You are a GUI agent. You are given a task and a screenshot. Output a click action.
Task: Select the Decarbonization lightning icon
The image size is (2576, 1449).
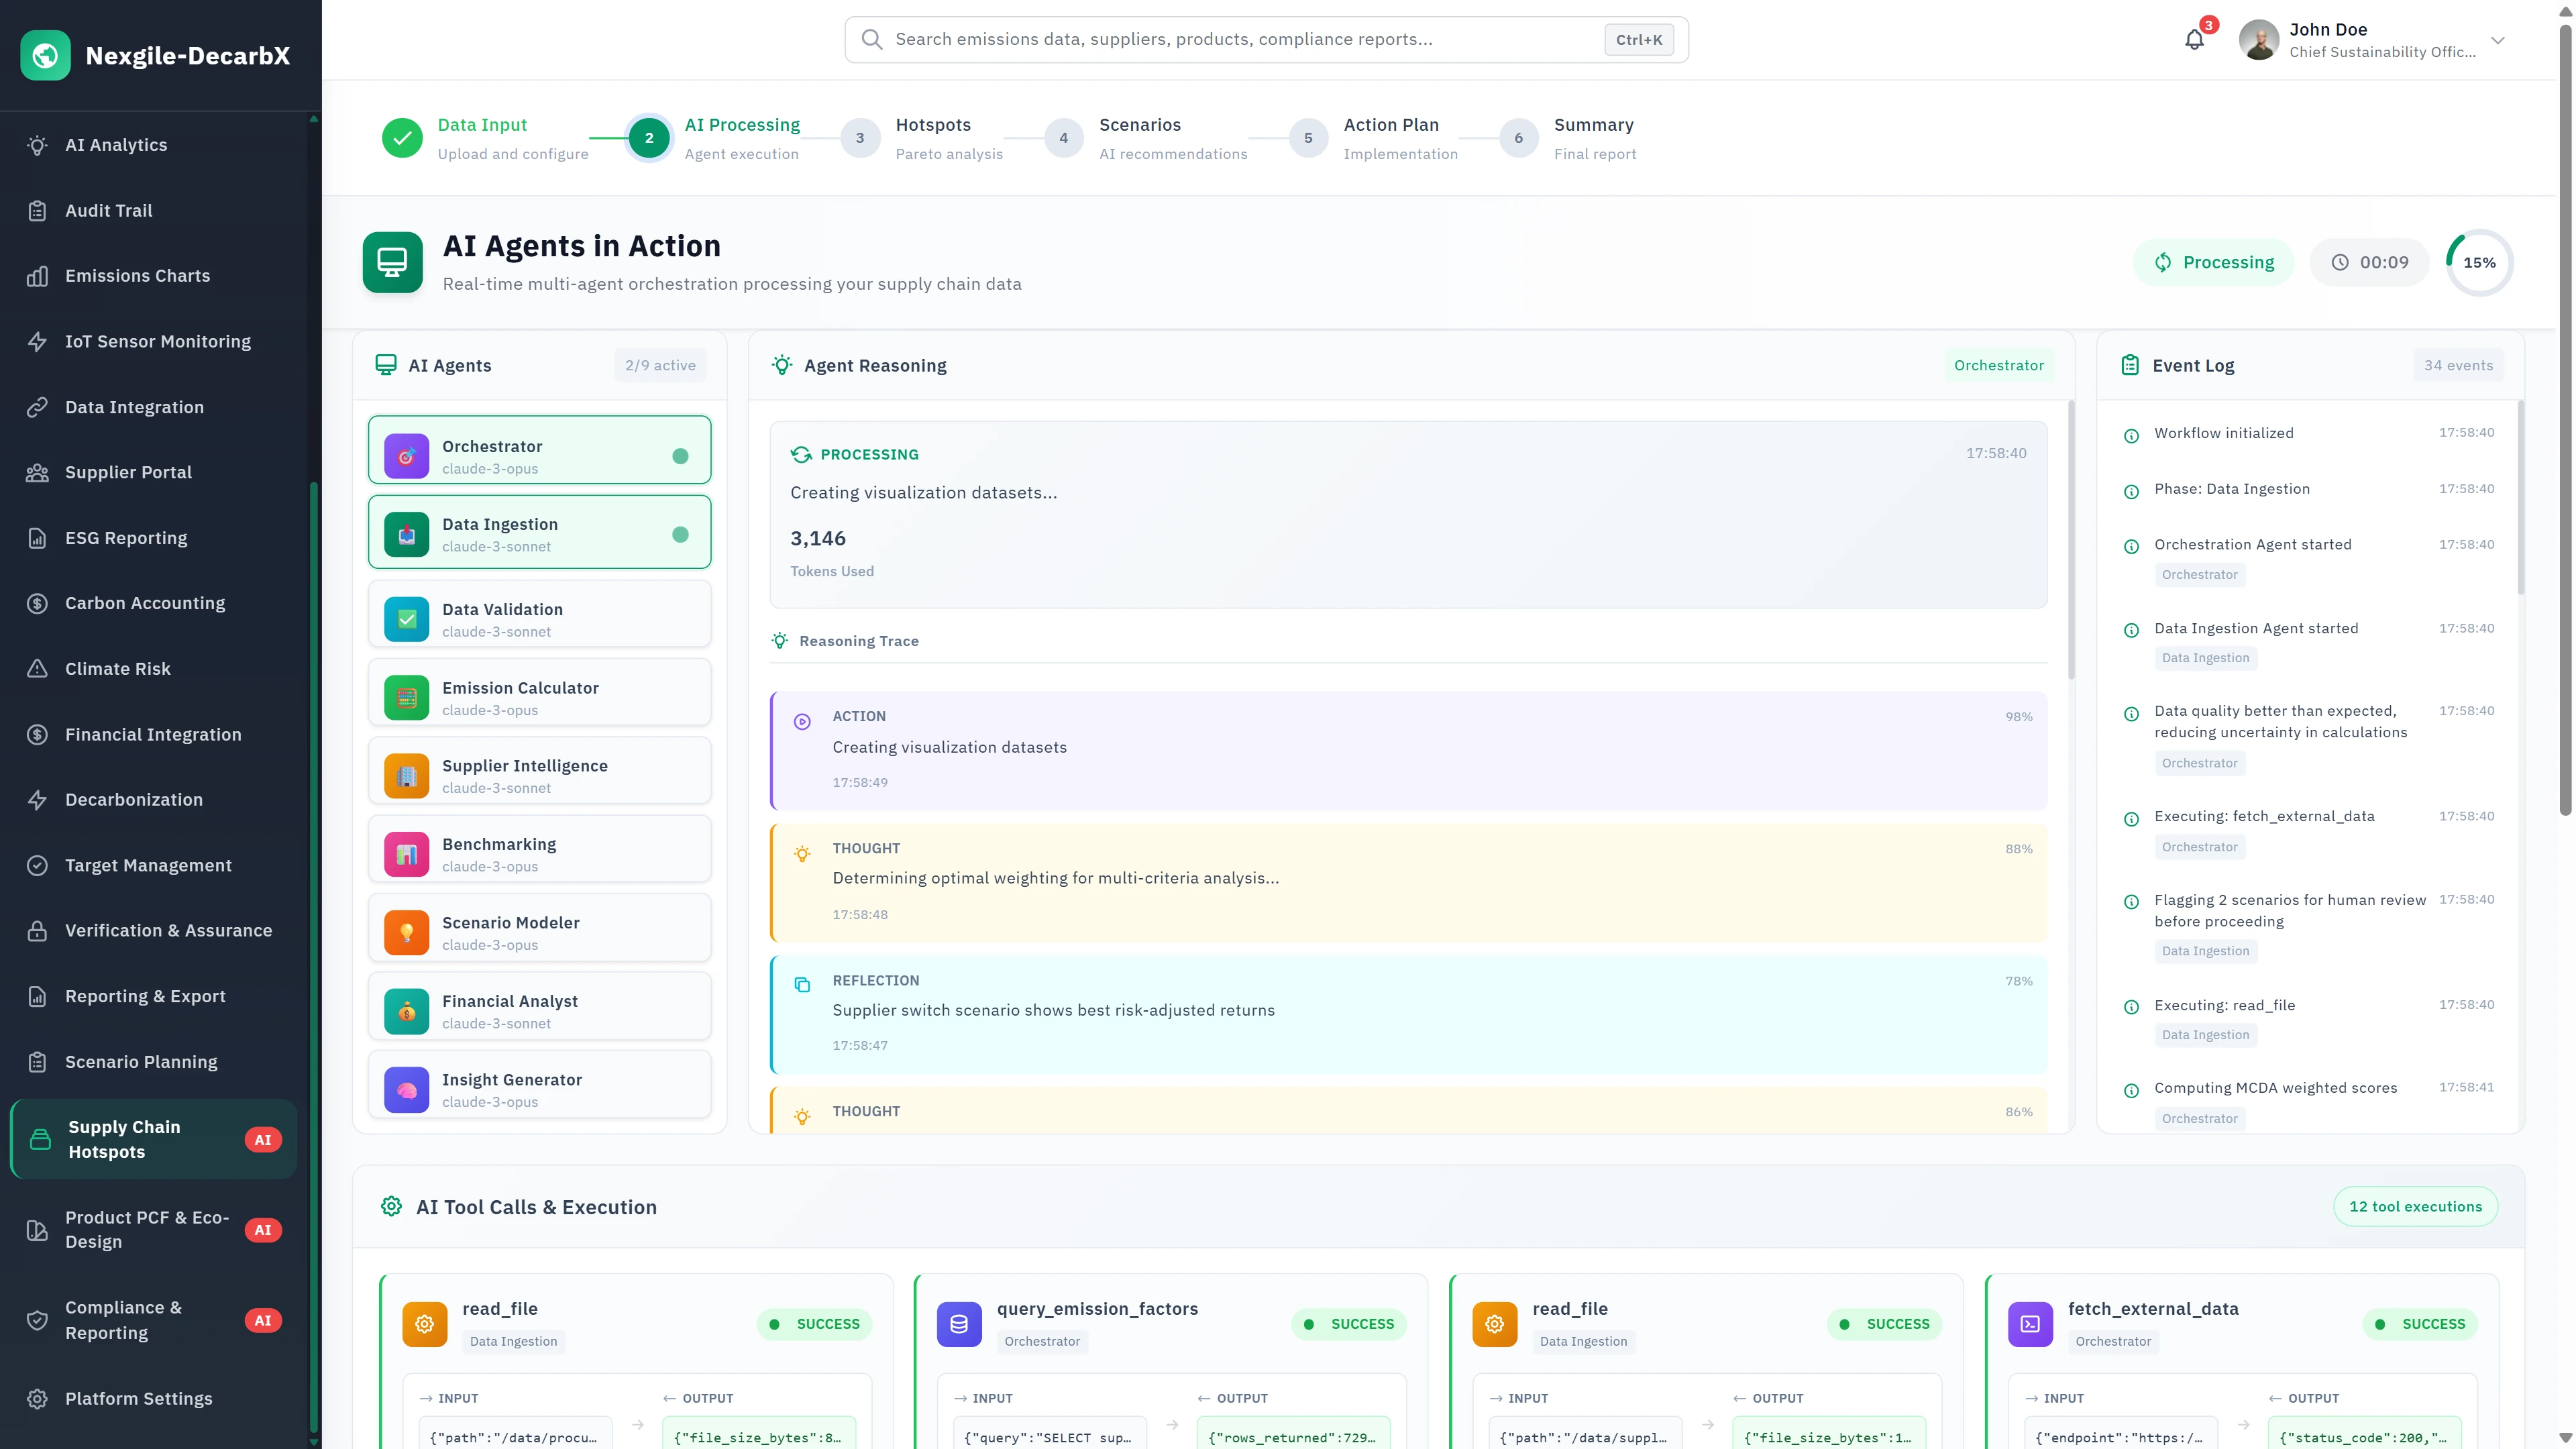[37, 799]
